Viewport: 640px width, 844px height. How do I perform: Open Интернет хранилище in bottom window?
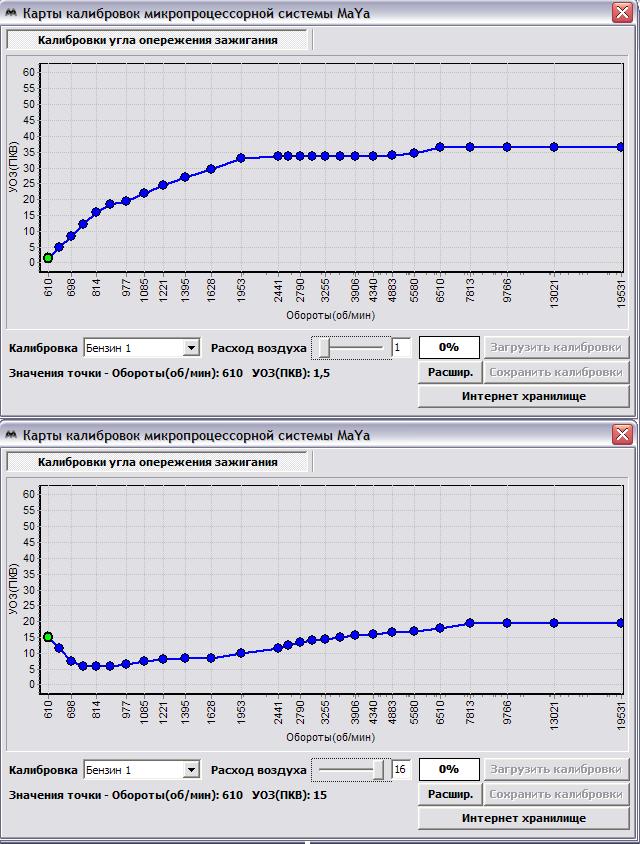(x=523, y=819)
